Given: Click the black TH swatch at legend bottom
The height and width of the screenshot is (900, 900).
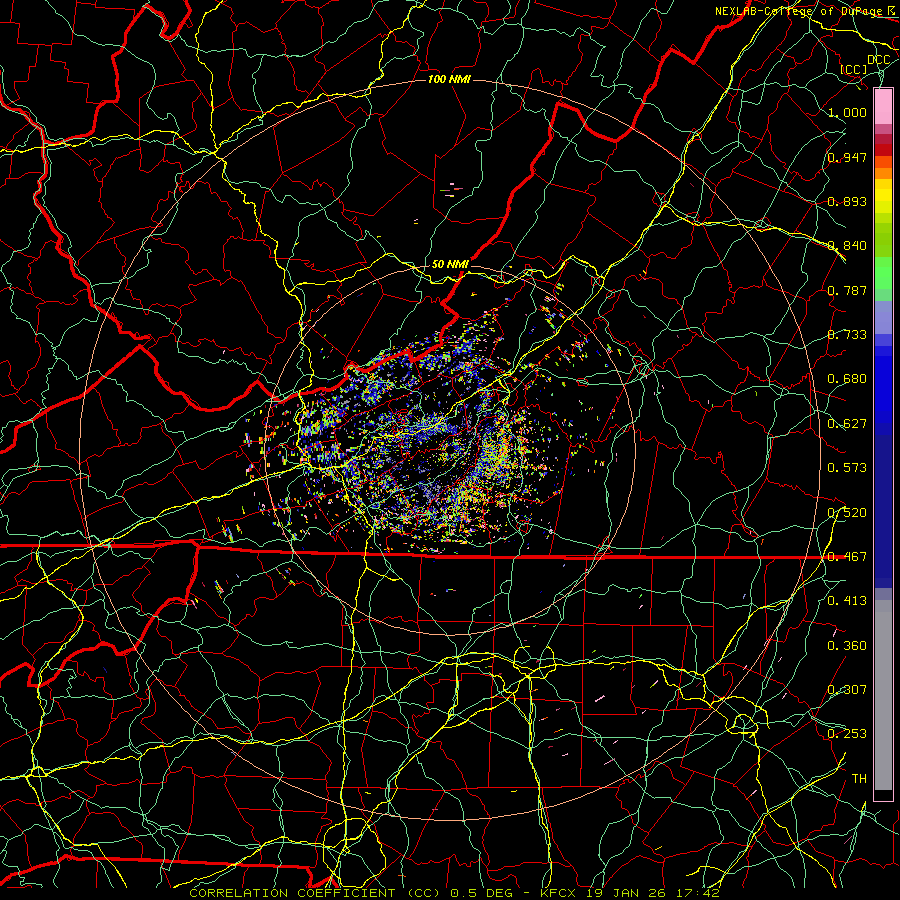Looking at the screenshot, I should [883, 795].
